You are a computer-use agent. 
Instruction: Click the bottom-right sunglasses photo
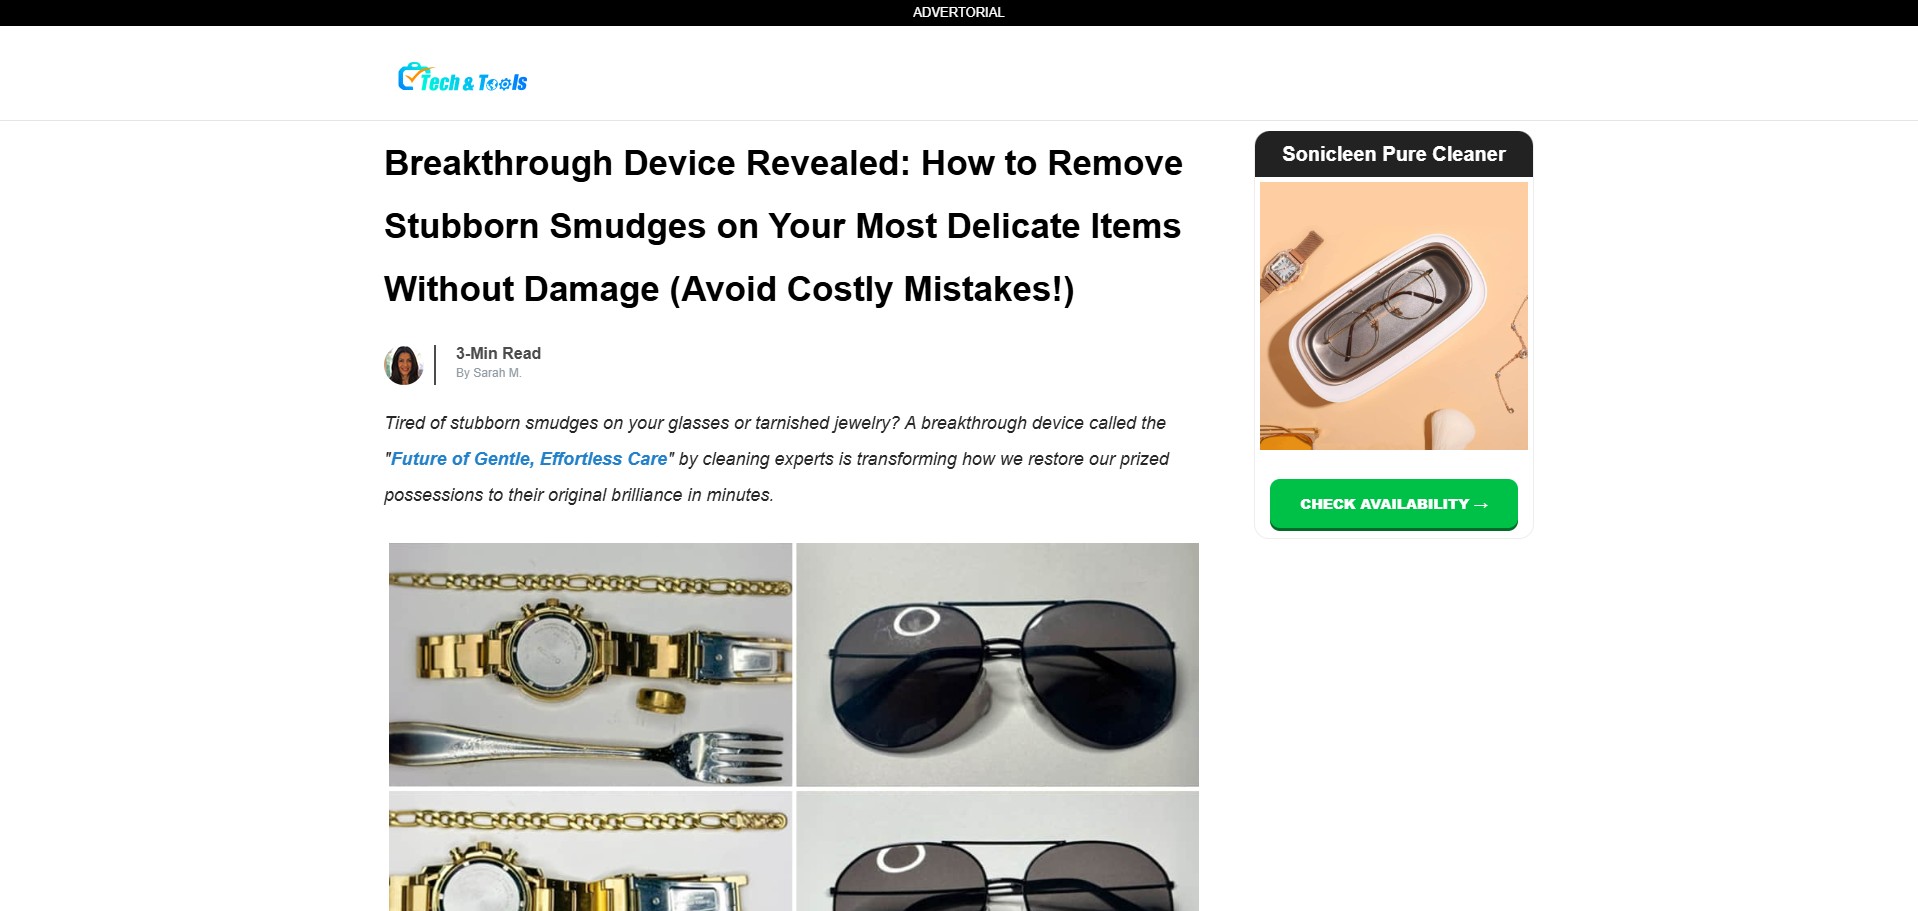[x=997, y=851]
